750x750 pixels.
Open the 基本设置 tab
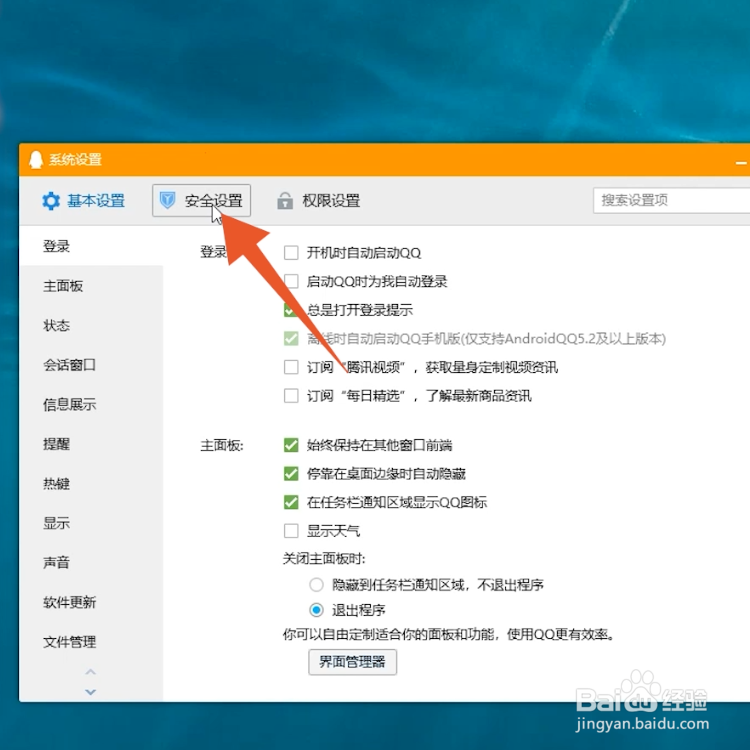[83, 201]
